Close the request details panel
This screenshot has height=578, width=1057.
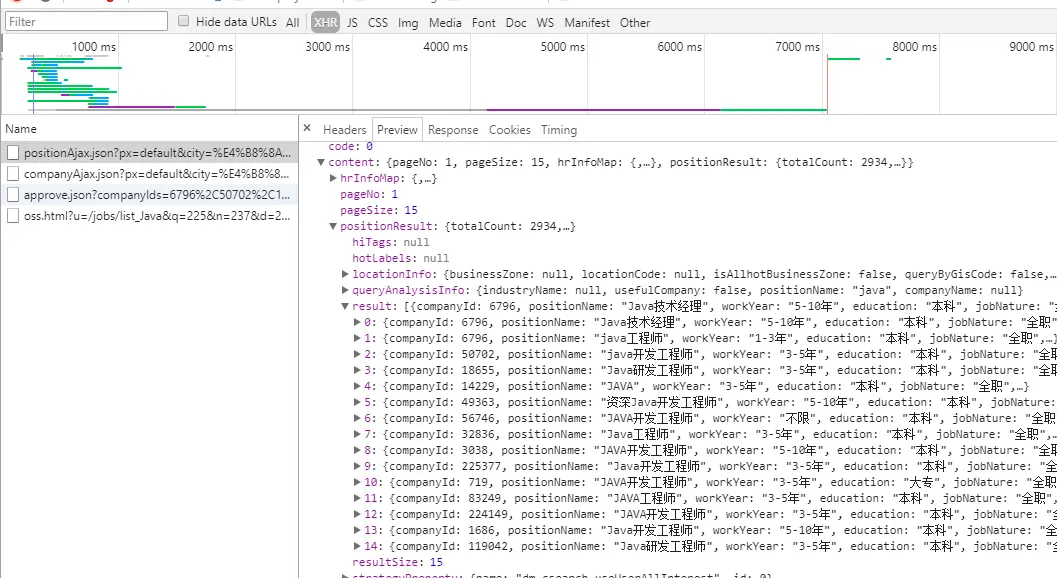click(x=307, y=128)
